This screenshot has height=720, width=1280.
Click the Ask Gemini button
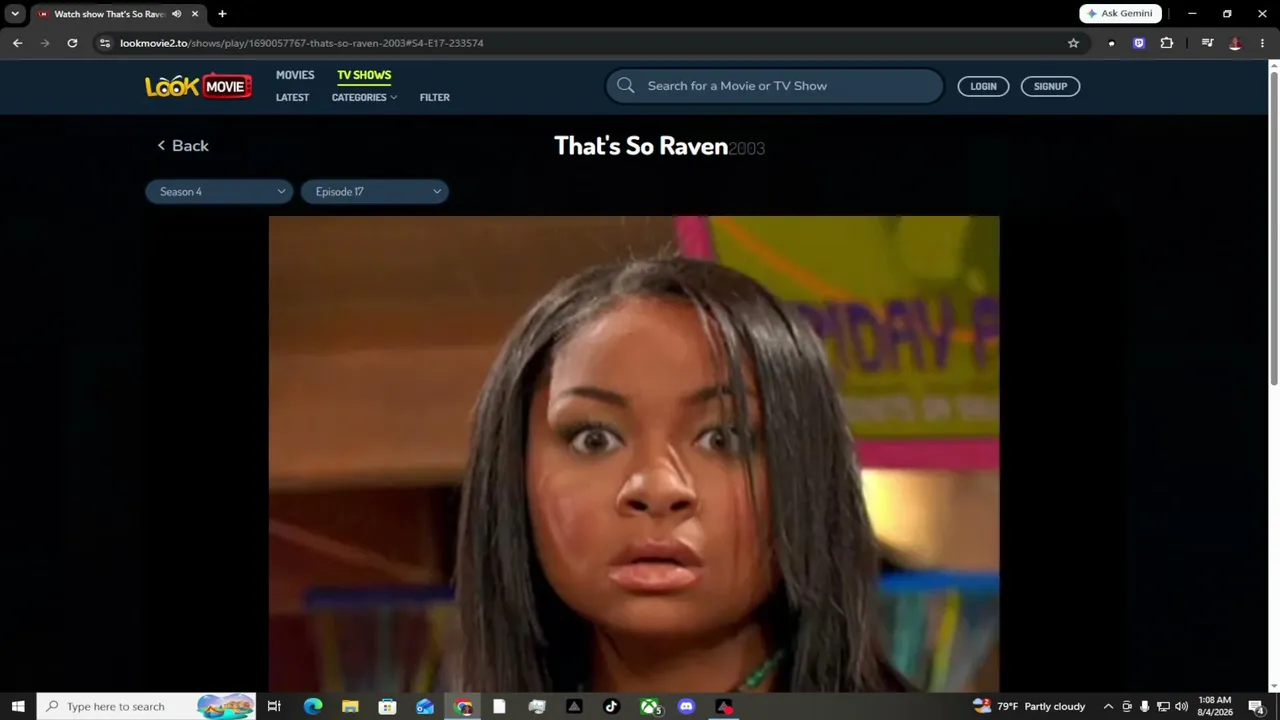tap(1120, 14)
